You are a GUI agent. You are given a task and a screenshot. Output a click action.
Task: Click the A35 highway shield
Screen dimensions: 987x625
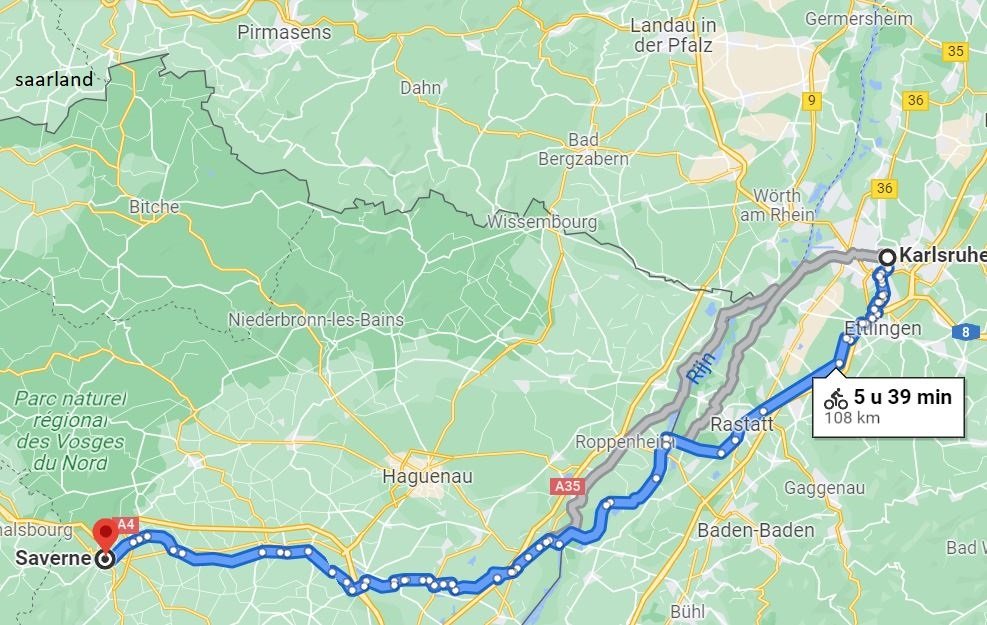(x=568, y=486)
